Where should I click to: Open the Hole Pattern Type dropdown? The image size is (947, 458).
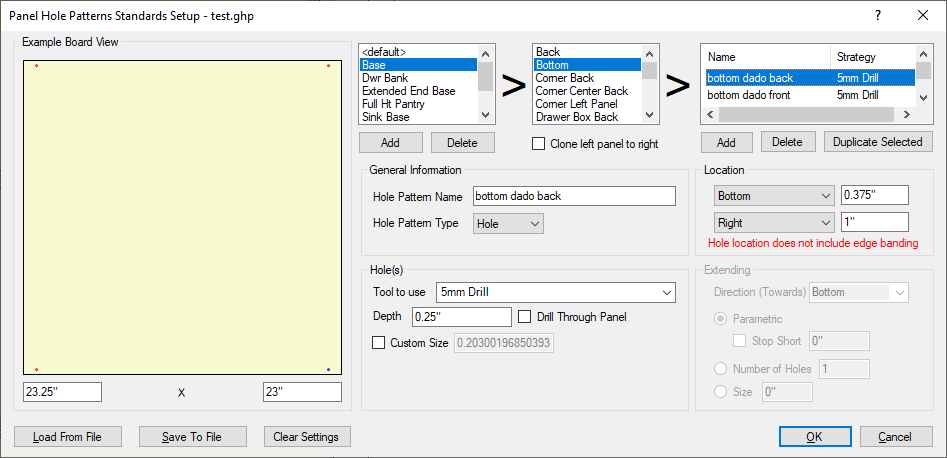point(508,224)
